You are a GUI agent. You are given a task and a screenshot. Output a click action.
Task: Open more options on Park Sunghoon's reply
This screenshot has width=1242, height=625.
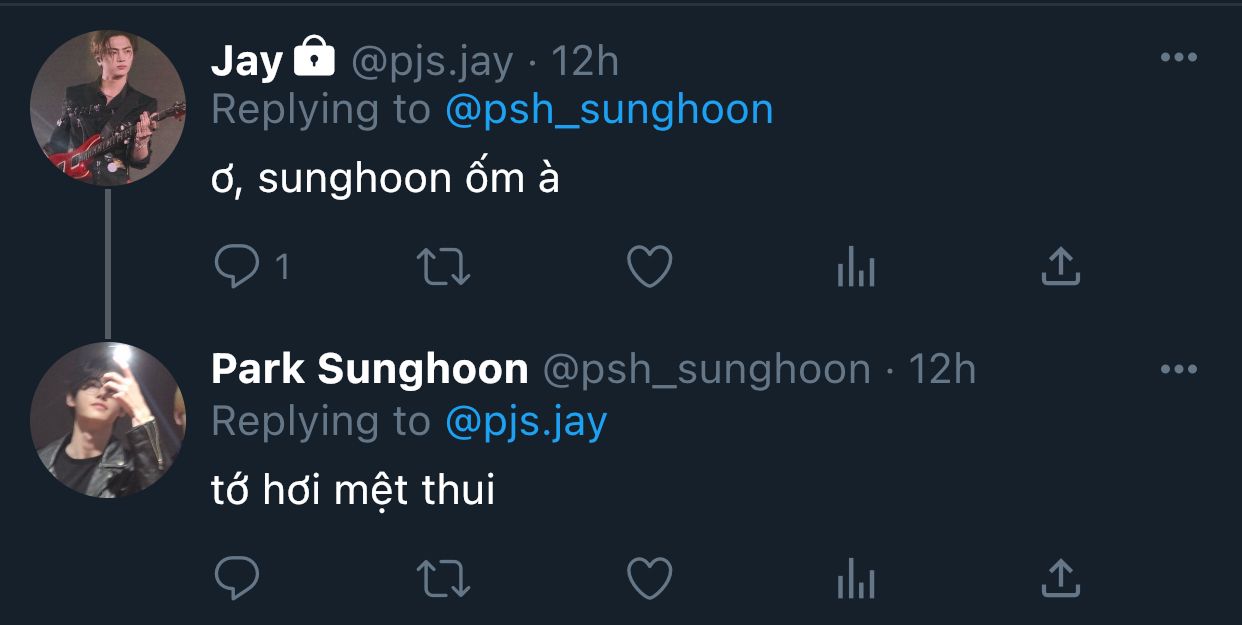(x=1179, y=369)
